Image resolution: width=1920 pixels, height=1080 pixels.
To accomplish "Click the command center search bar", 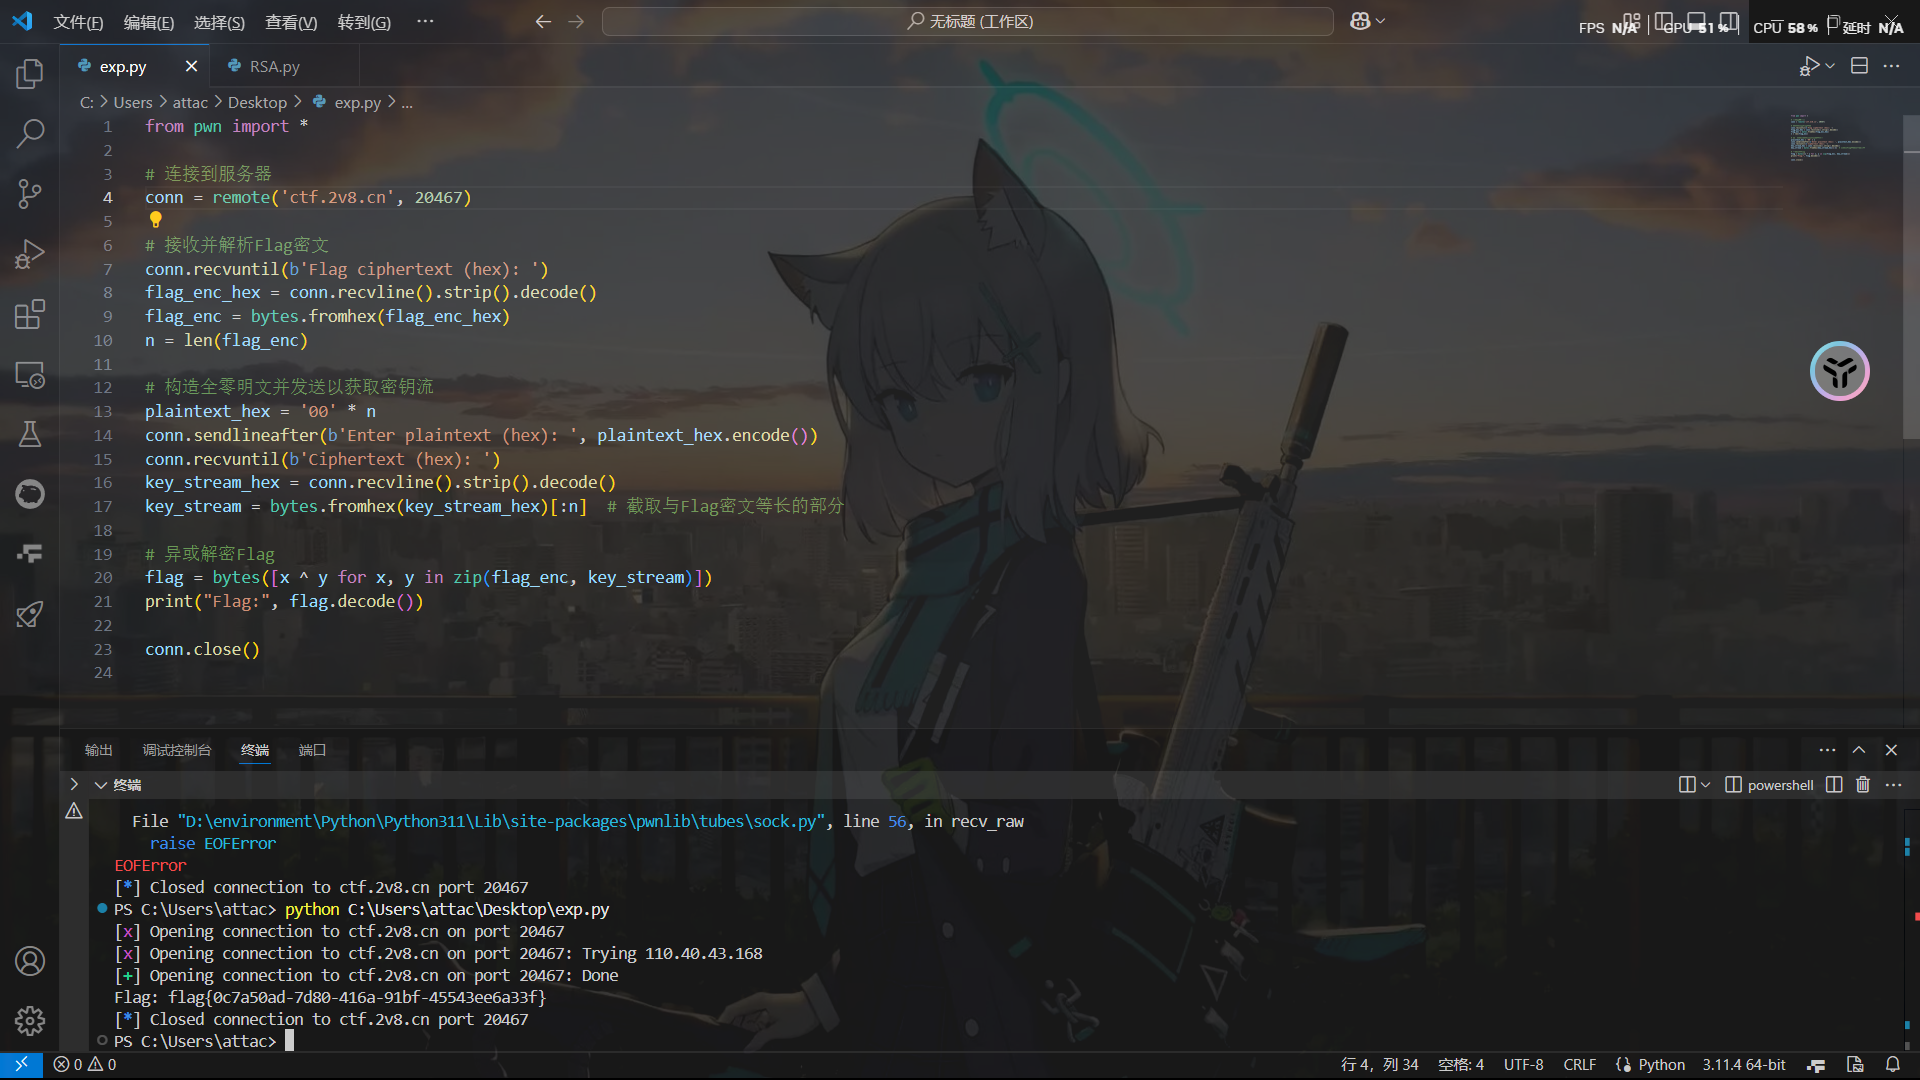I will [x=966, y=20].
